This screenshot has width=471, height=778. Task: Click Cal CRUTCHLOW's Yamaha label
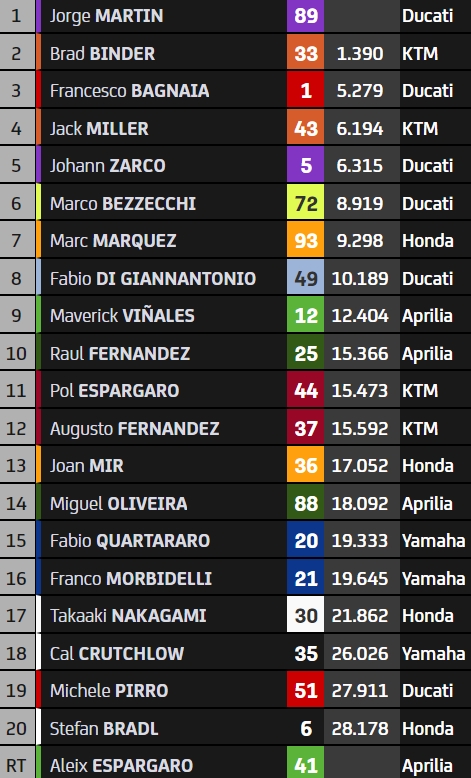point(433,653)
